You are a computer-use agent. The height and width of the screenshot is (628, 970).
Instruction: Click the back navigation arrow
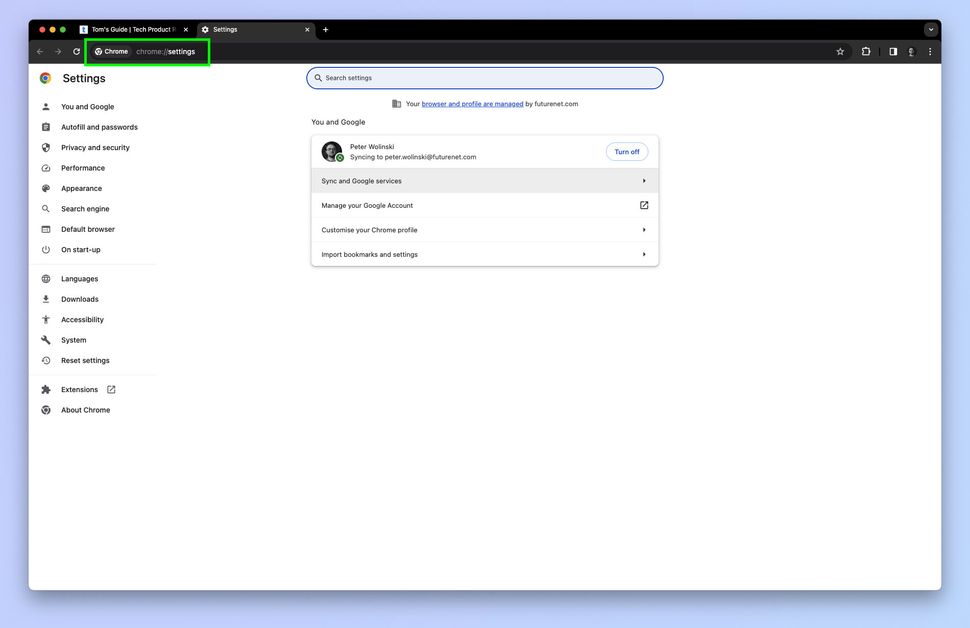(39, 51)
